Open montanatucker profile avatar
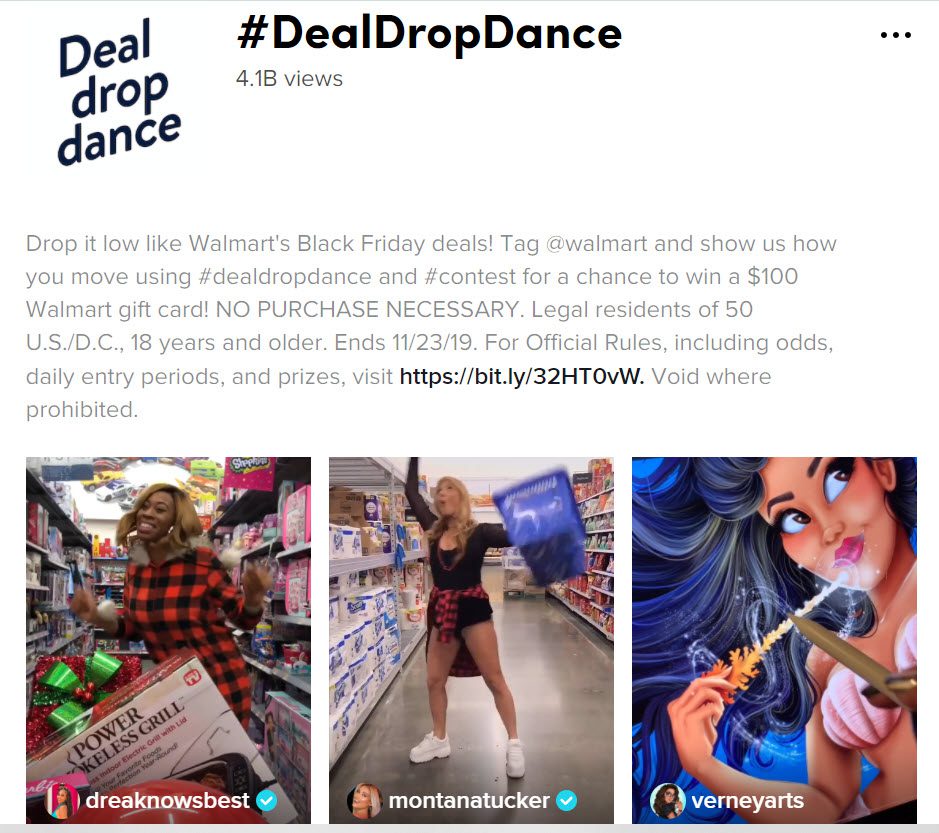Viewport: 939px width, 833px height. tap(365, 801)
